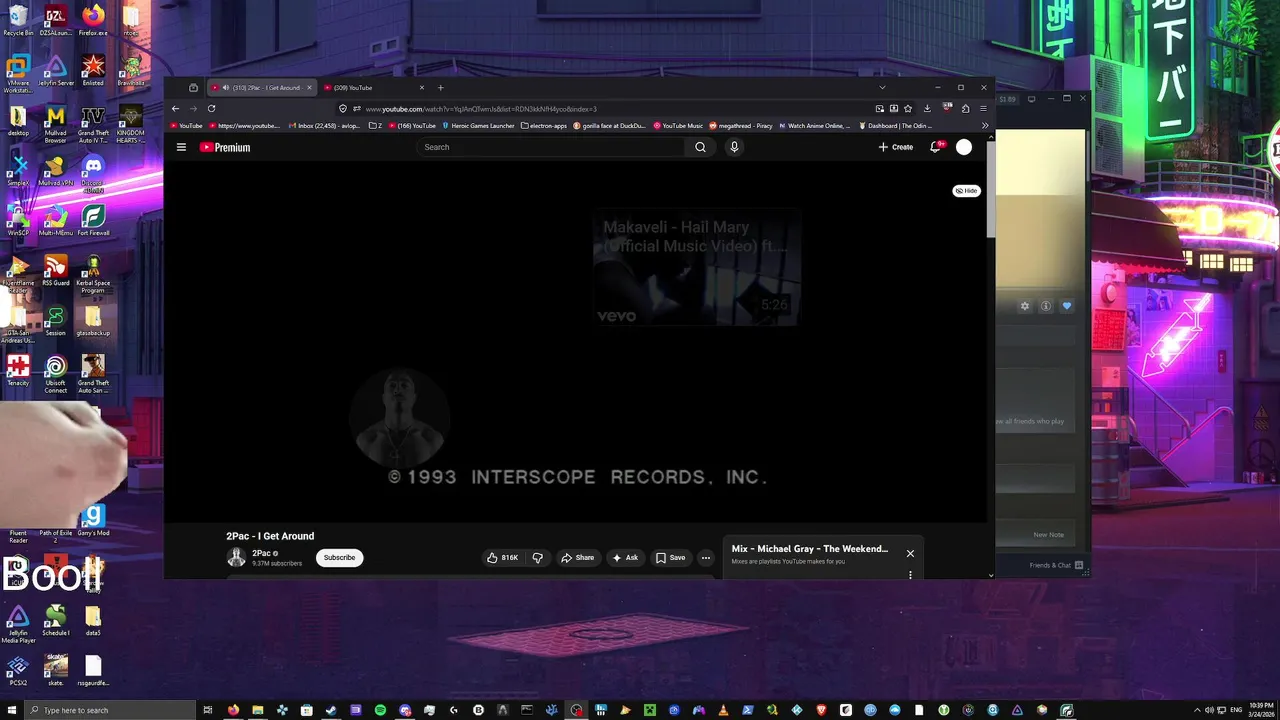Image resolution: width=1280 pixels, height=720 pixels.
Task: Open the YouTube guide hamburger menu
Action: pos(181,147)
